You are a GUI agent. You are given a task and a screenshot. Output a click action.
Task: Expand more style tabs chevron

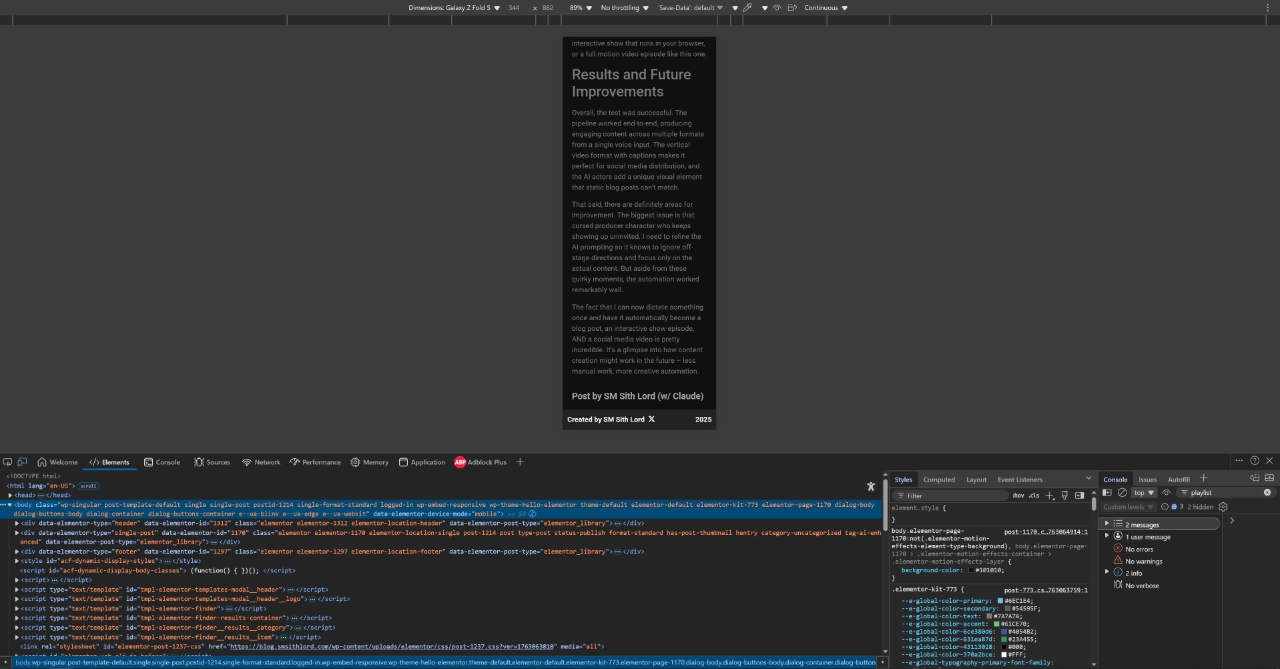coord(1087,480)
